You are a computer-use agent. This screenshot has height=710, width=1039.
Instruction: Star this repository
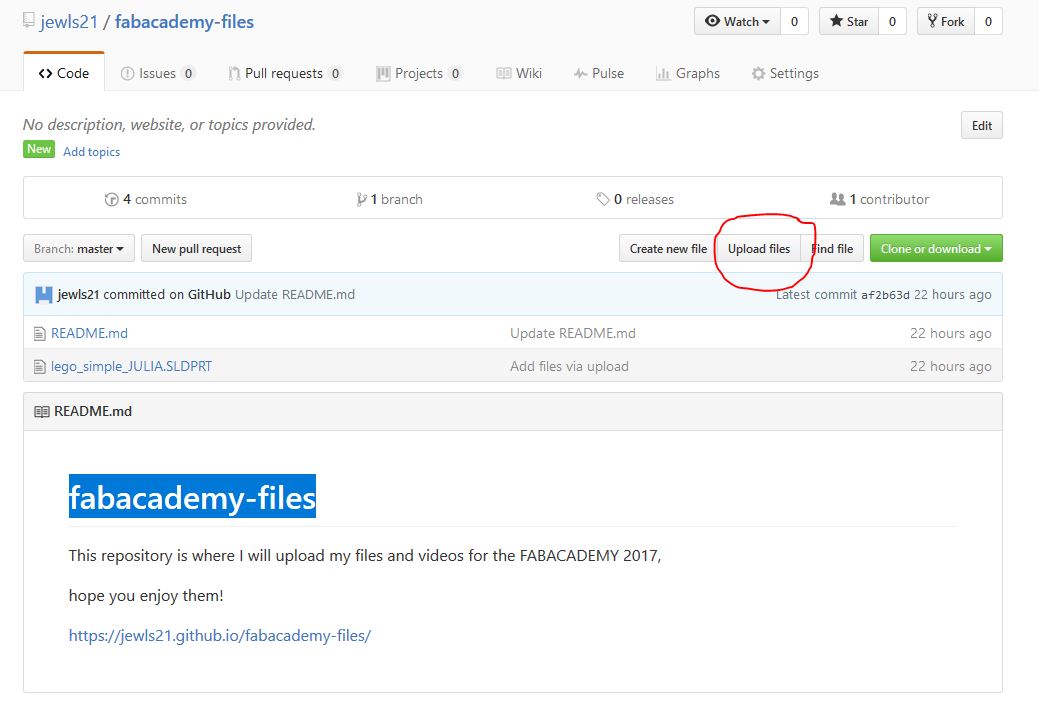(x=849, y=21)
